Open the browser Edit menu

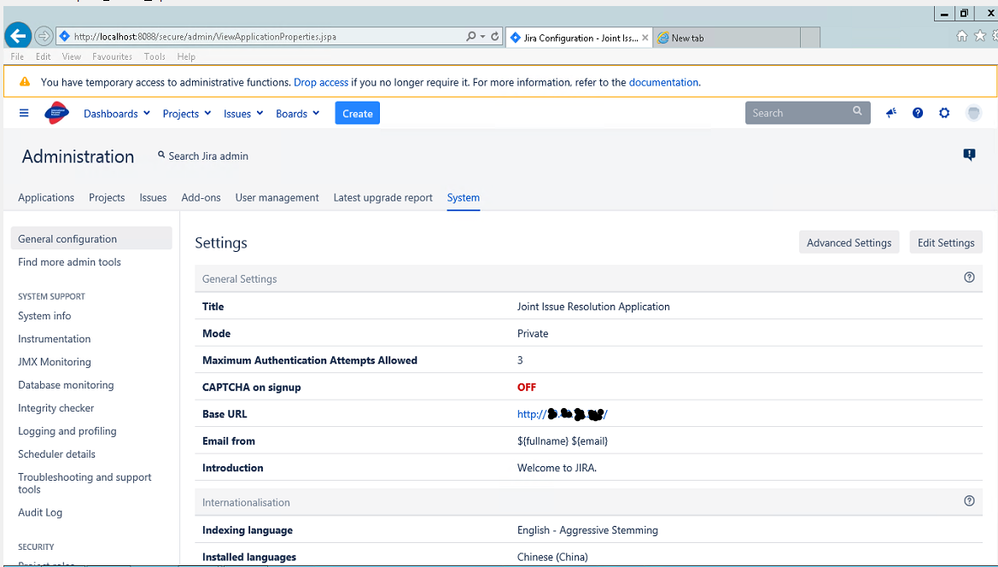point(43,57)
